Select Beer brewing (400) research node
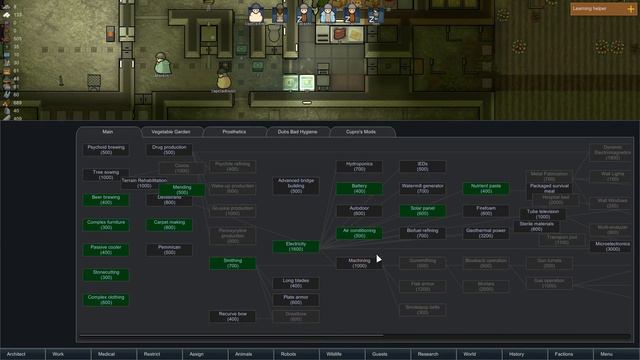The width and height of the screenshot is (640, 360). pyautogui.click(x=106, y=200)
